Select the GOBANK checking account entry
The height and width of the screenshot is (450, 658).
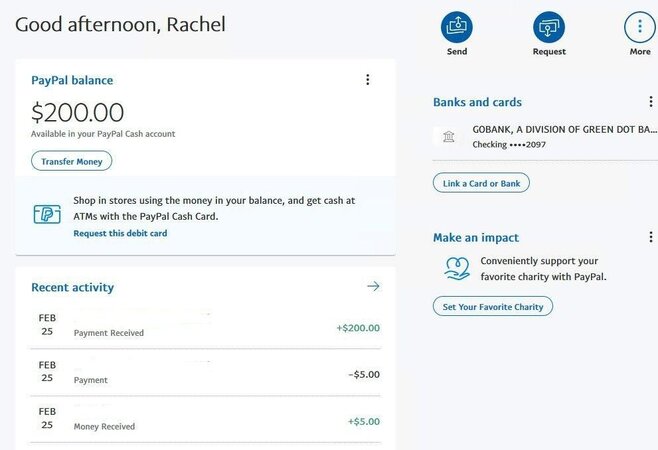(545, 137)
